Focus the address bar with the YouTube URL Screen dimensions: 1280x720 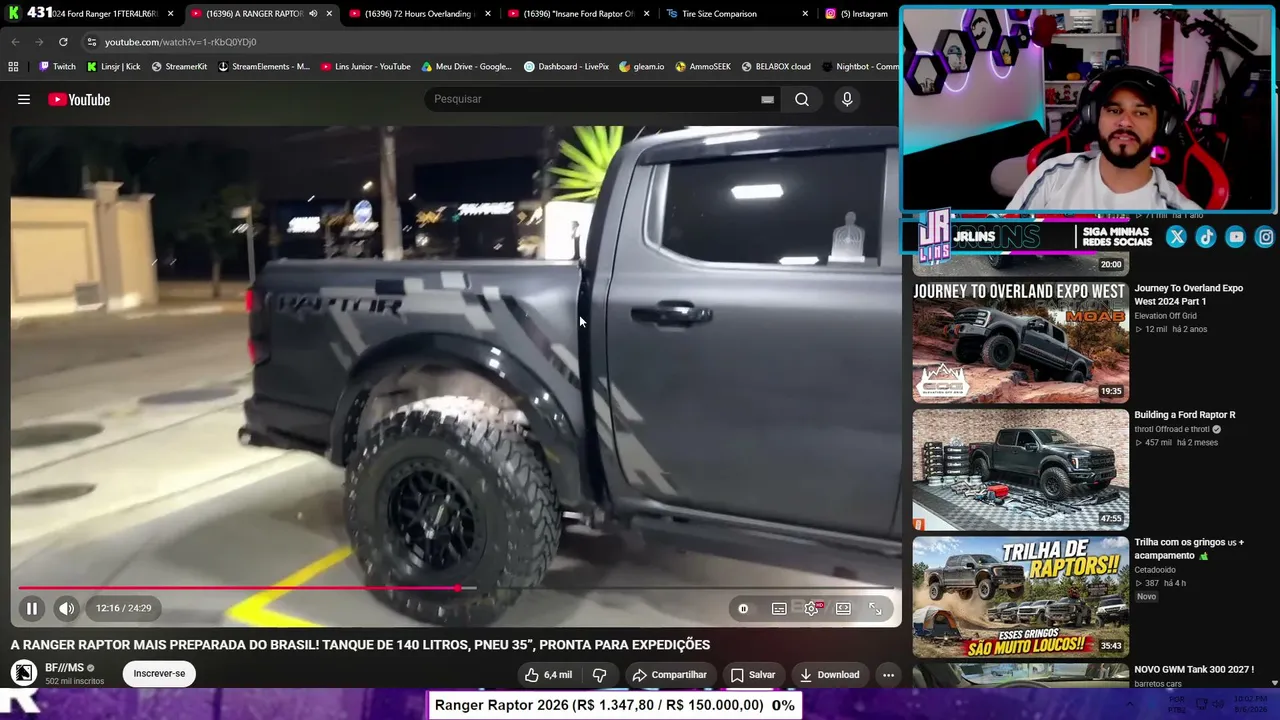(x=490, y=42)
